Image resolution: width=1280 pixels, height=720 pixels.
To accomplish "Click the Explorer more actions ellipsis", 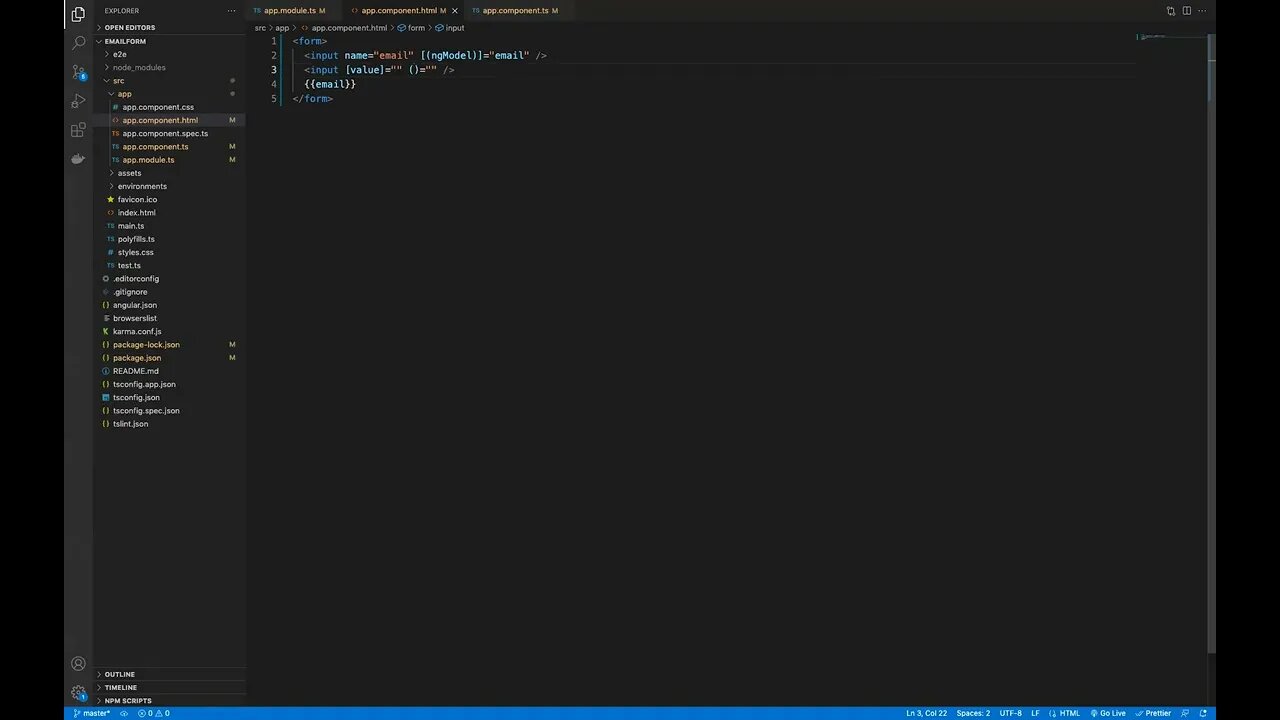I will click(232, 11).
